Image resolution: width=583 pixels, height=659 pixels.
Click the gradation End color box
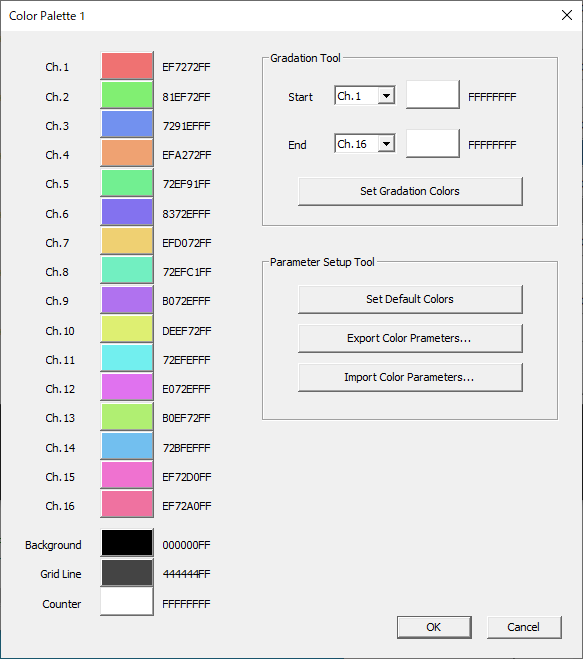[433, 143]
